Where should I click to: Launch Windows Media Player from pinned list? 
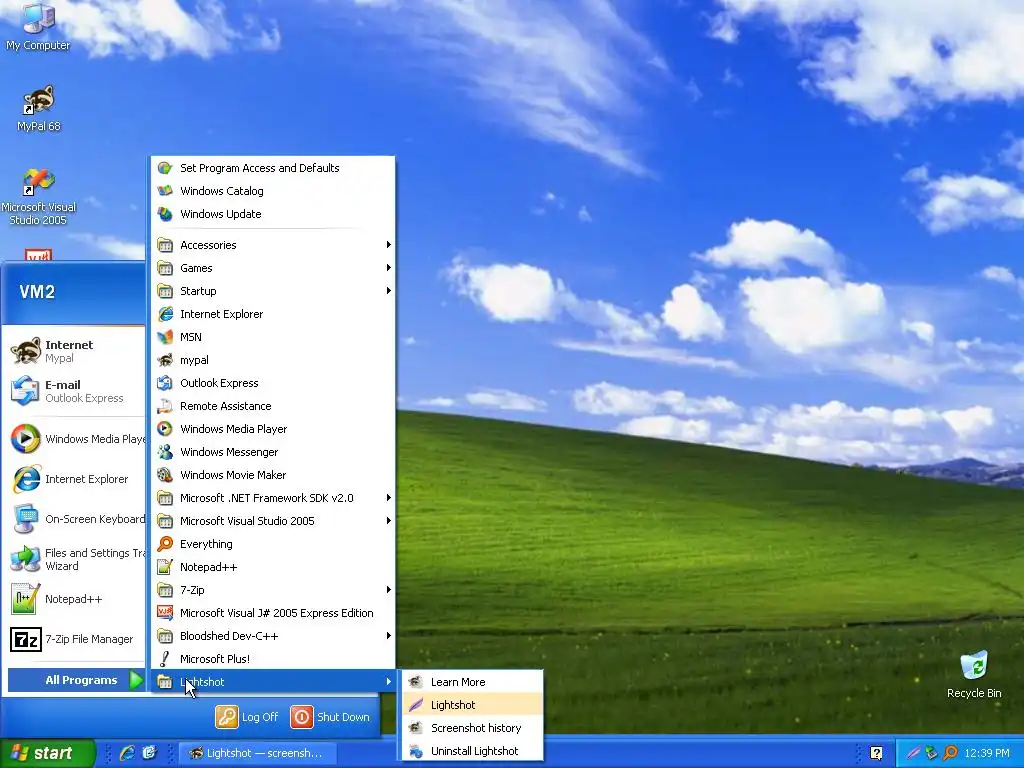pos(74,439)
